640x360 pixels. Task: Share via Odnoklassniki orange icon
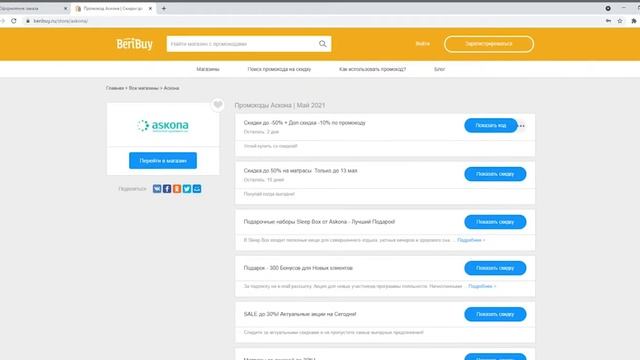click(177, 189)
